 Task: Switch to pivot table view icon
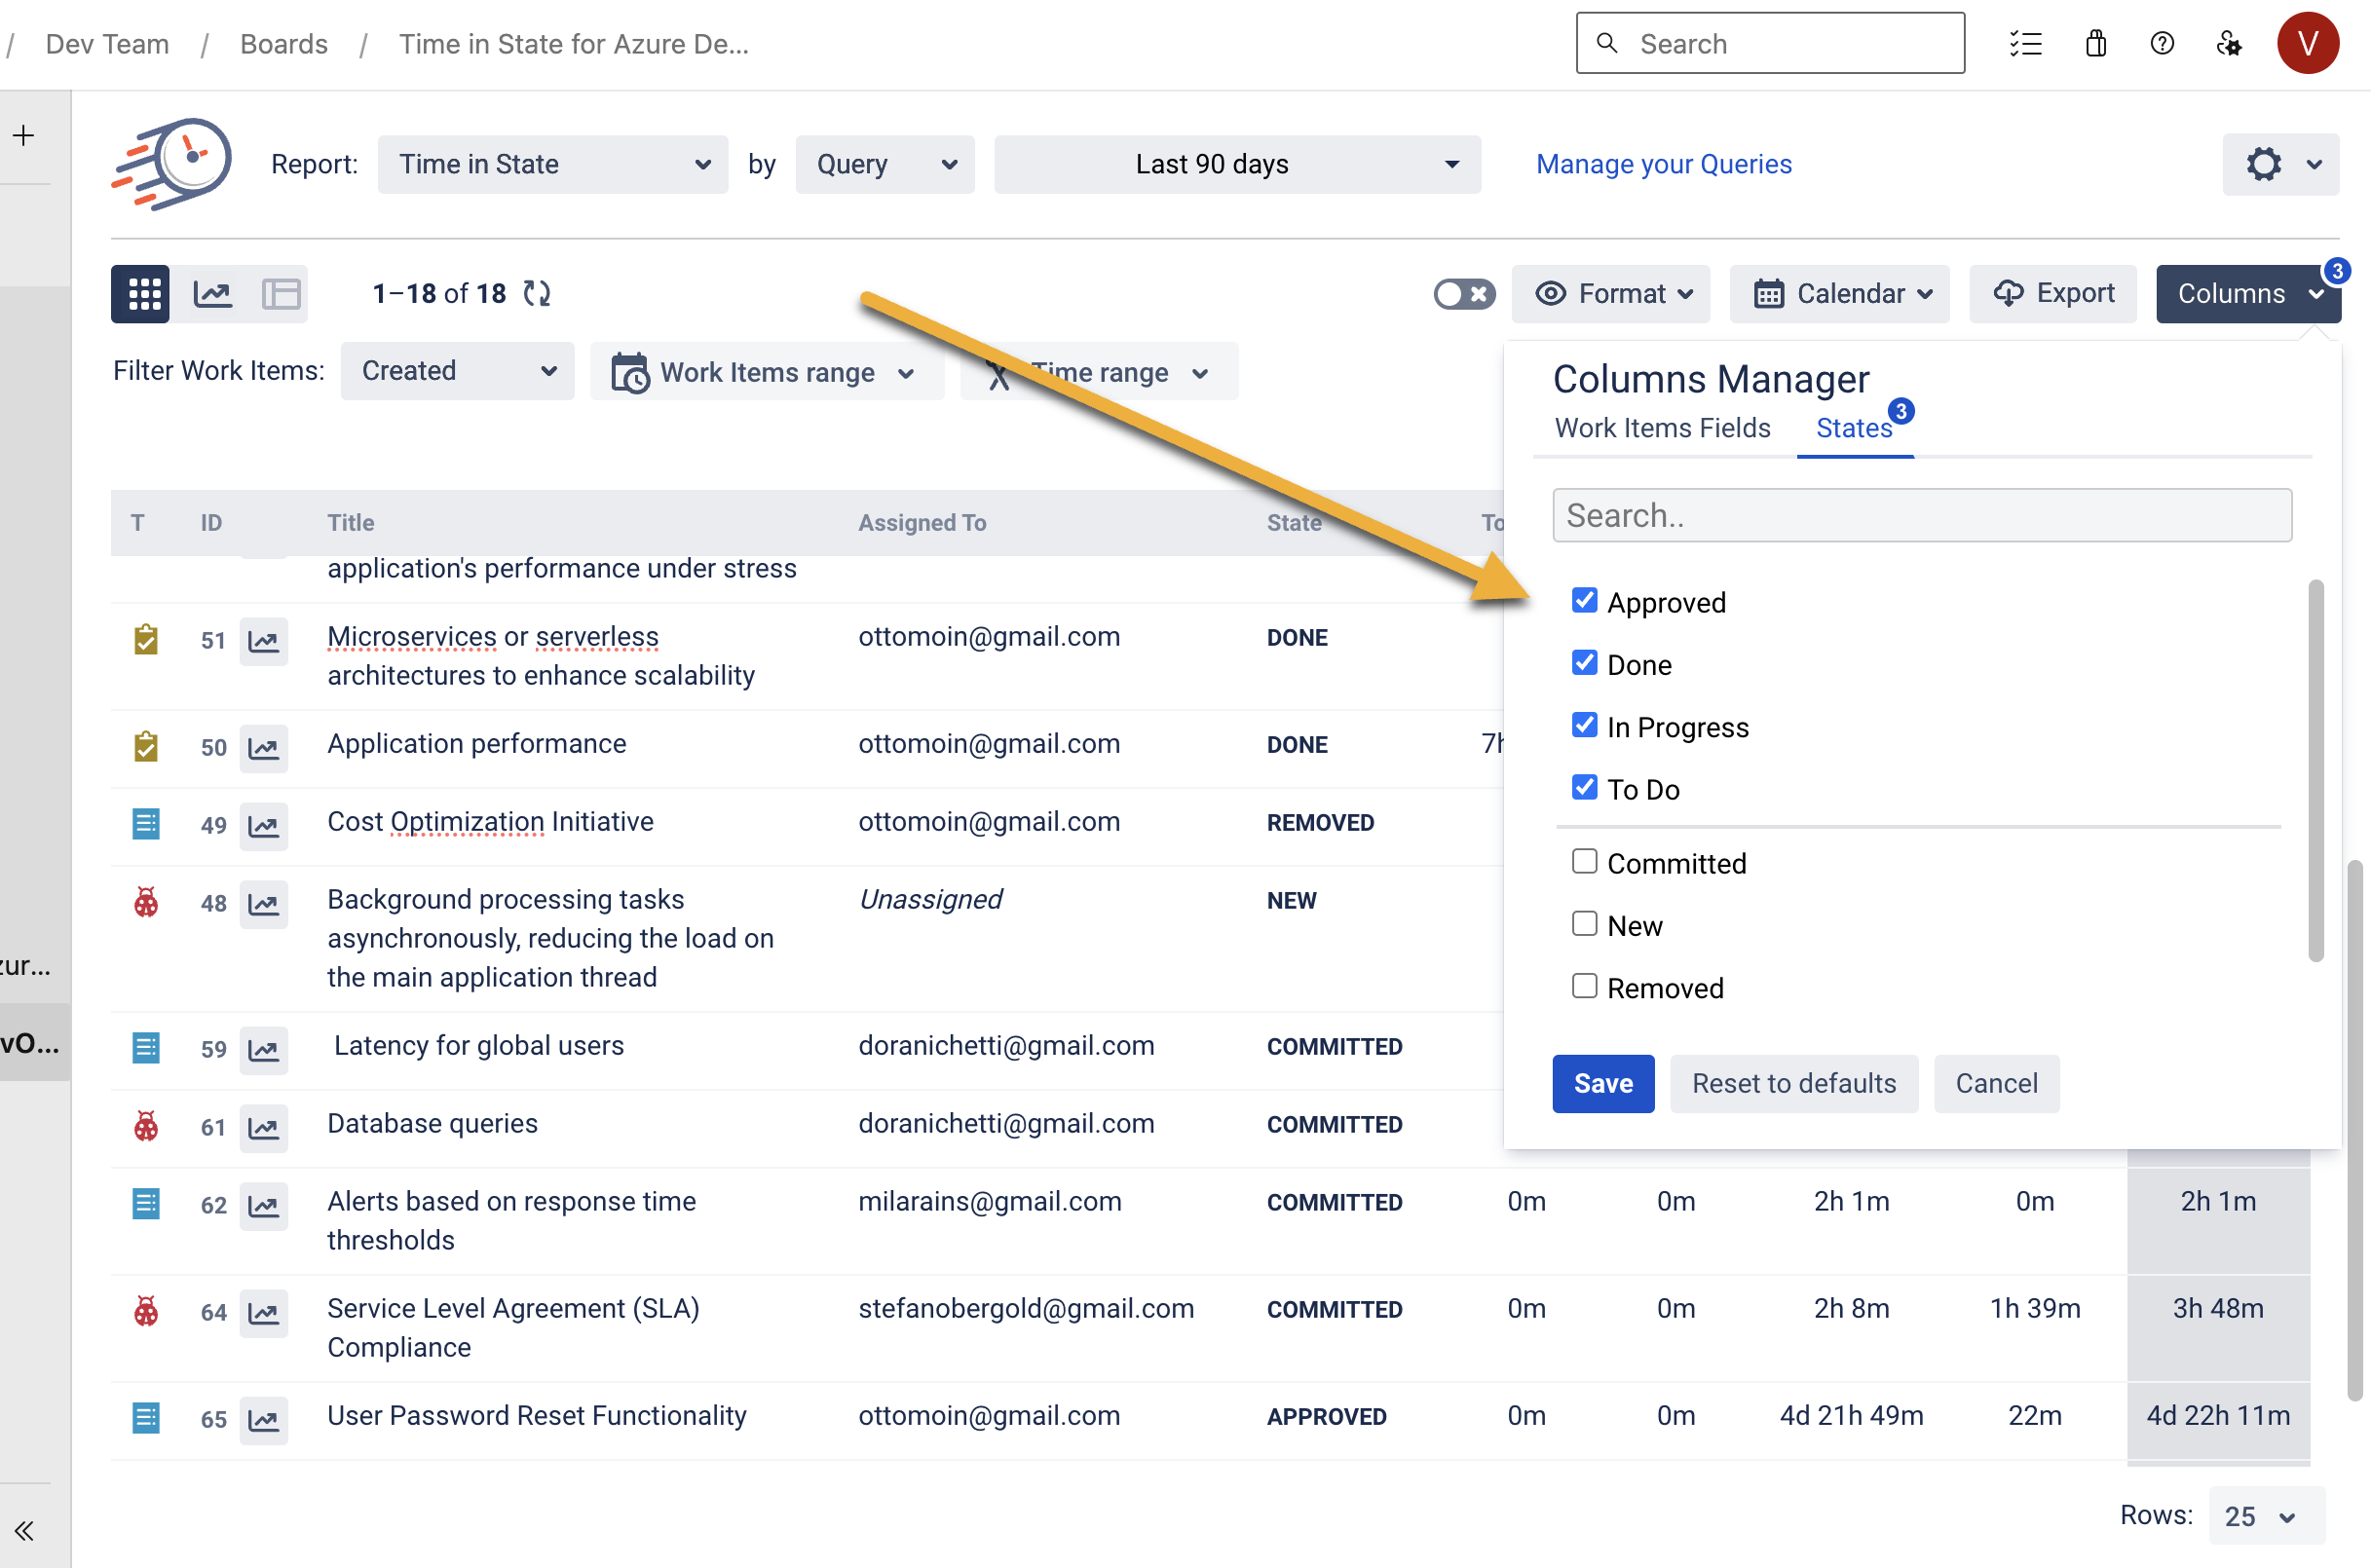[281, 293]
